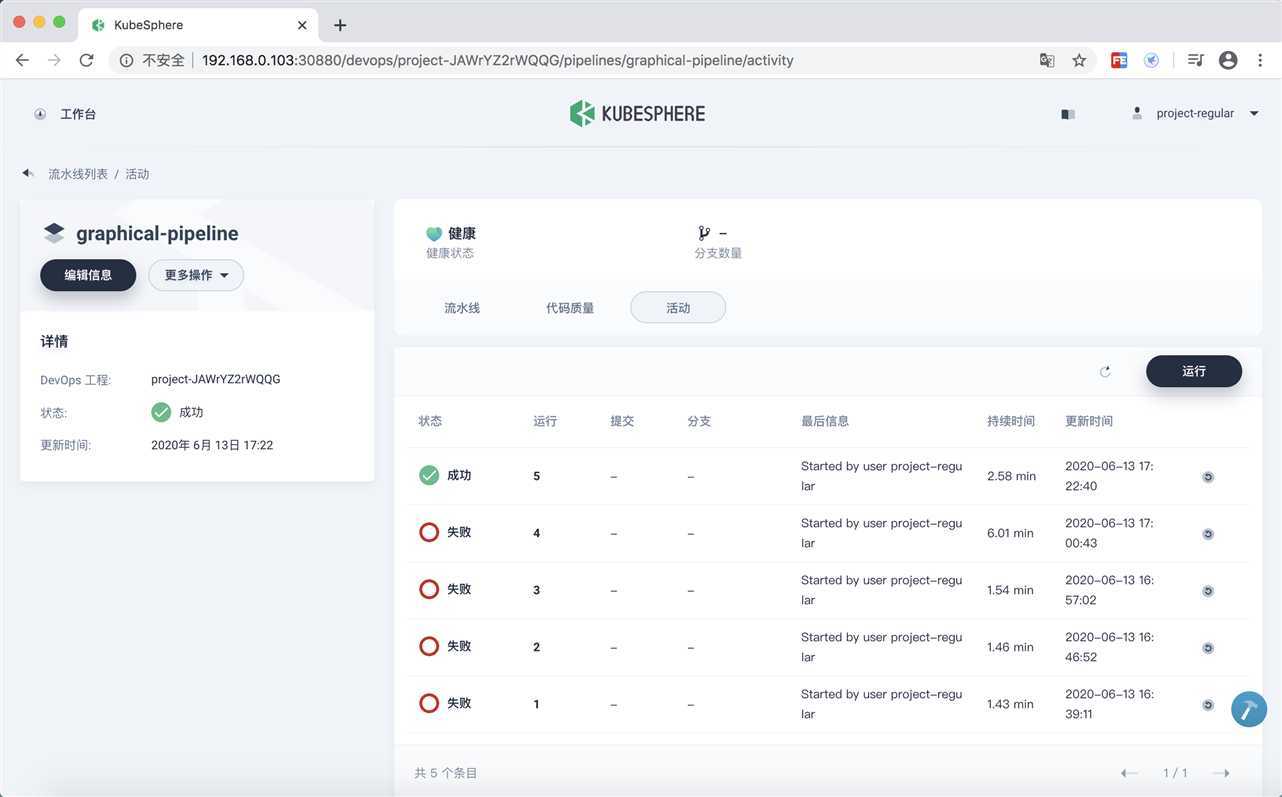Screen dimensions: 1282x797
Task: Click the 1.43 min duration cell
Action: click(1011, 704)
